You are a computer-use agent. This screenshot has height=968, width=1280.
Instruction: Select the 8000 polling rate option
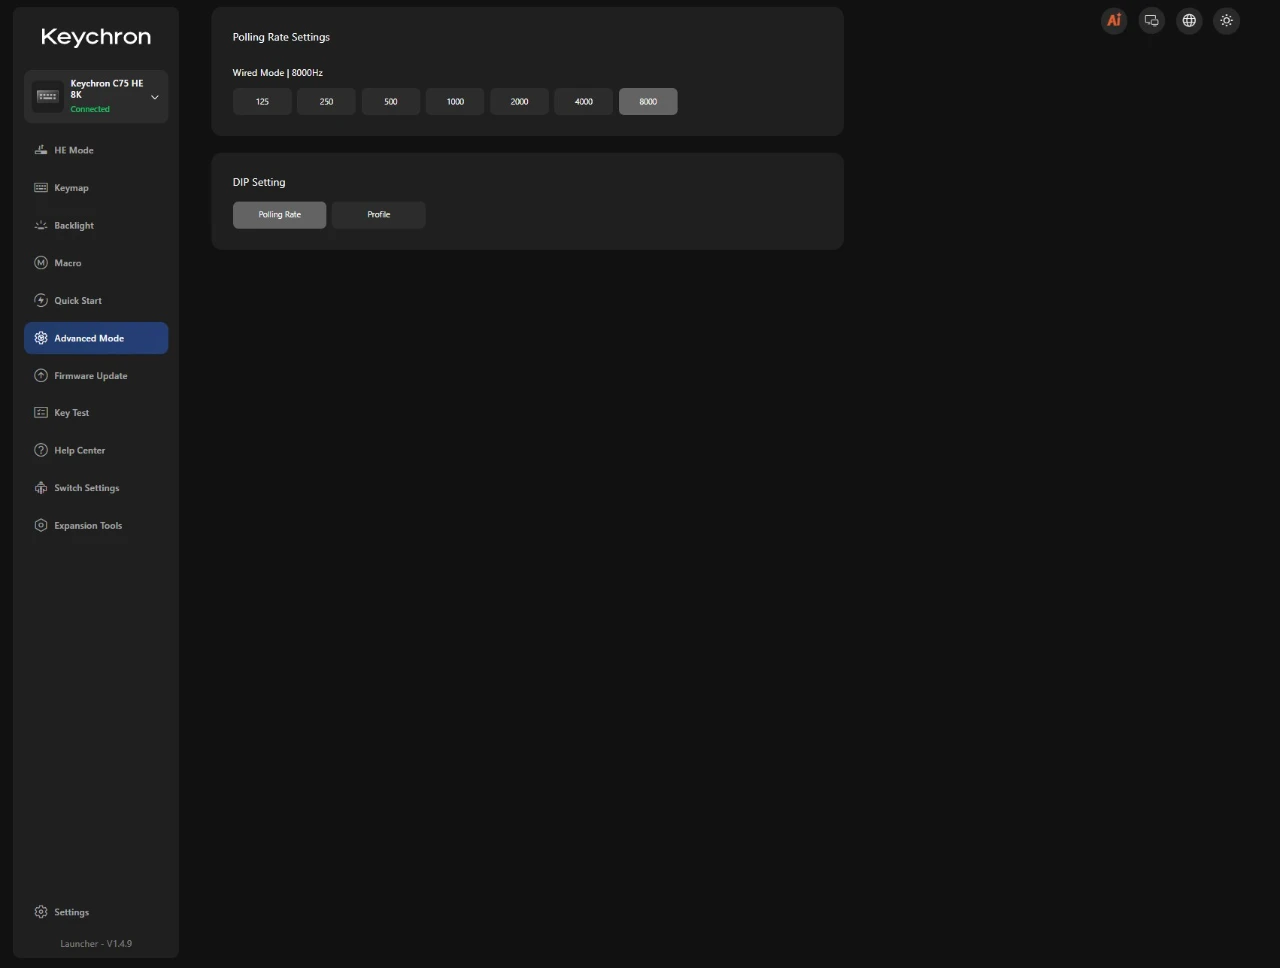click(648, 101)
